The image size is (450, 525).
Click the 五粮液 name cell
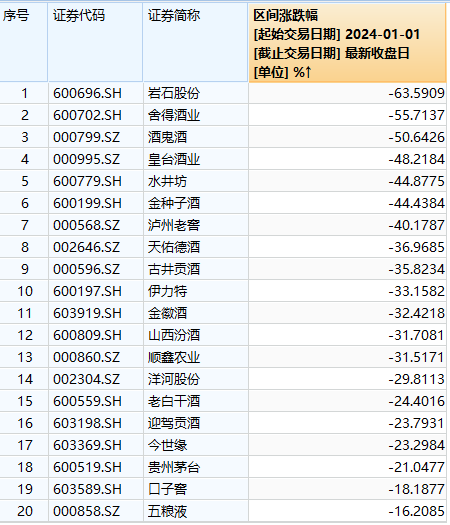pos(196,511)
